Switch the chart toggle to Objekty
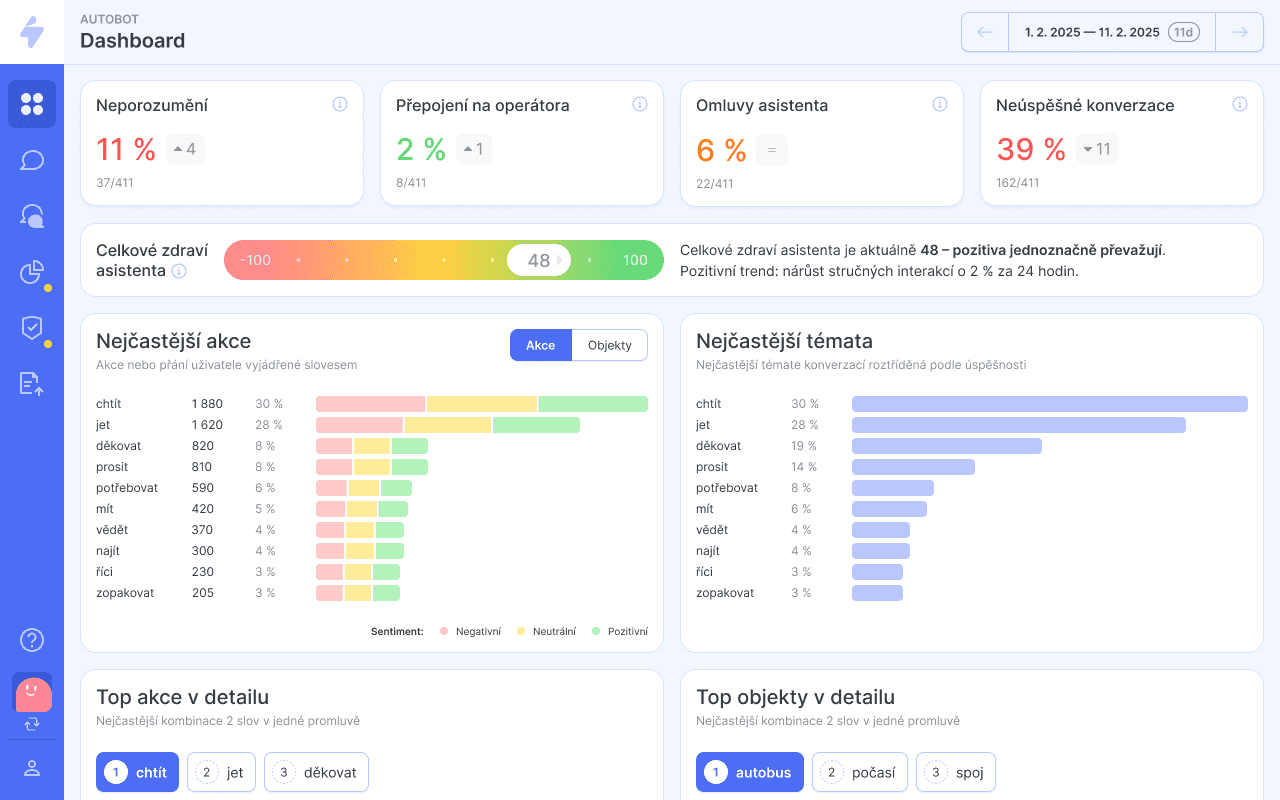Screen dimensions: 1280x800 click(x=609, y=345)
